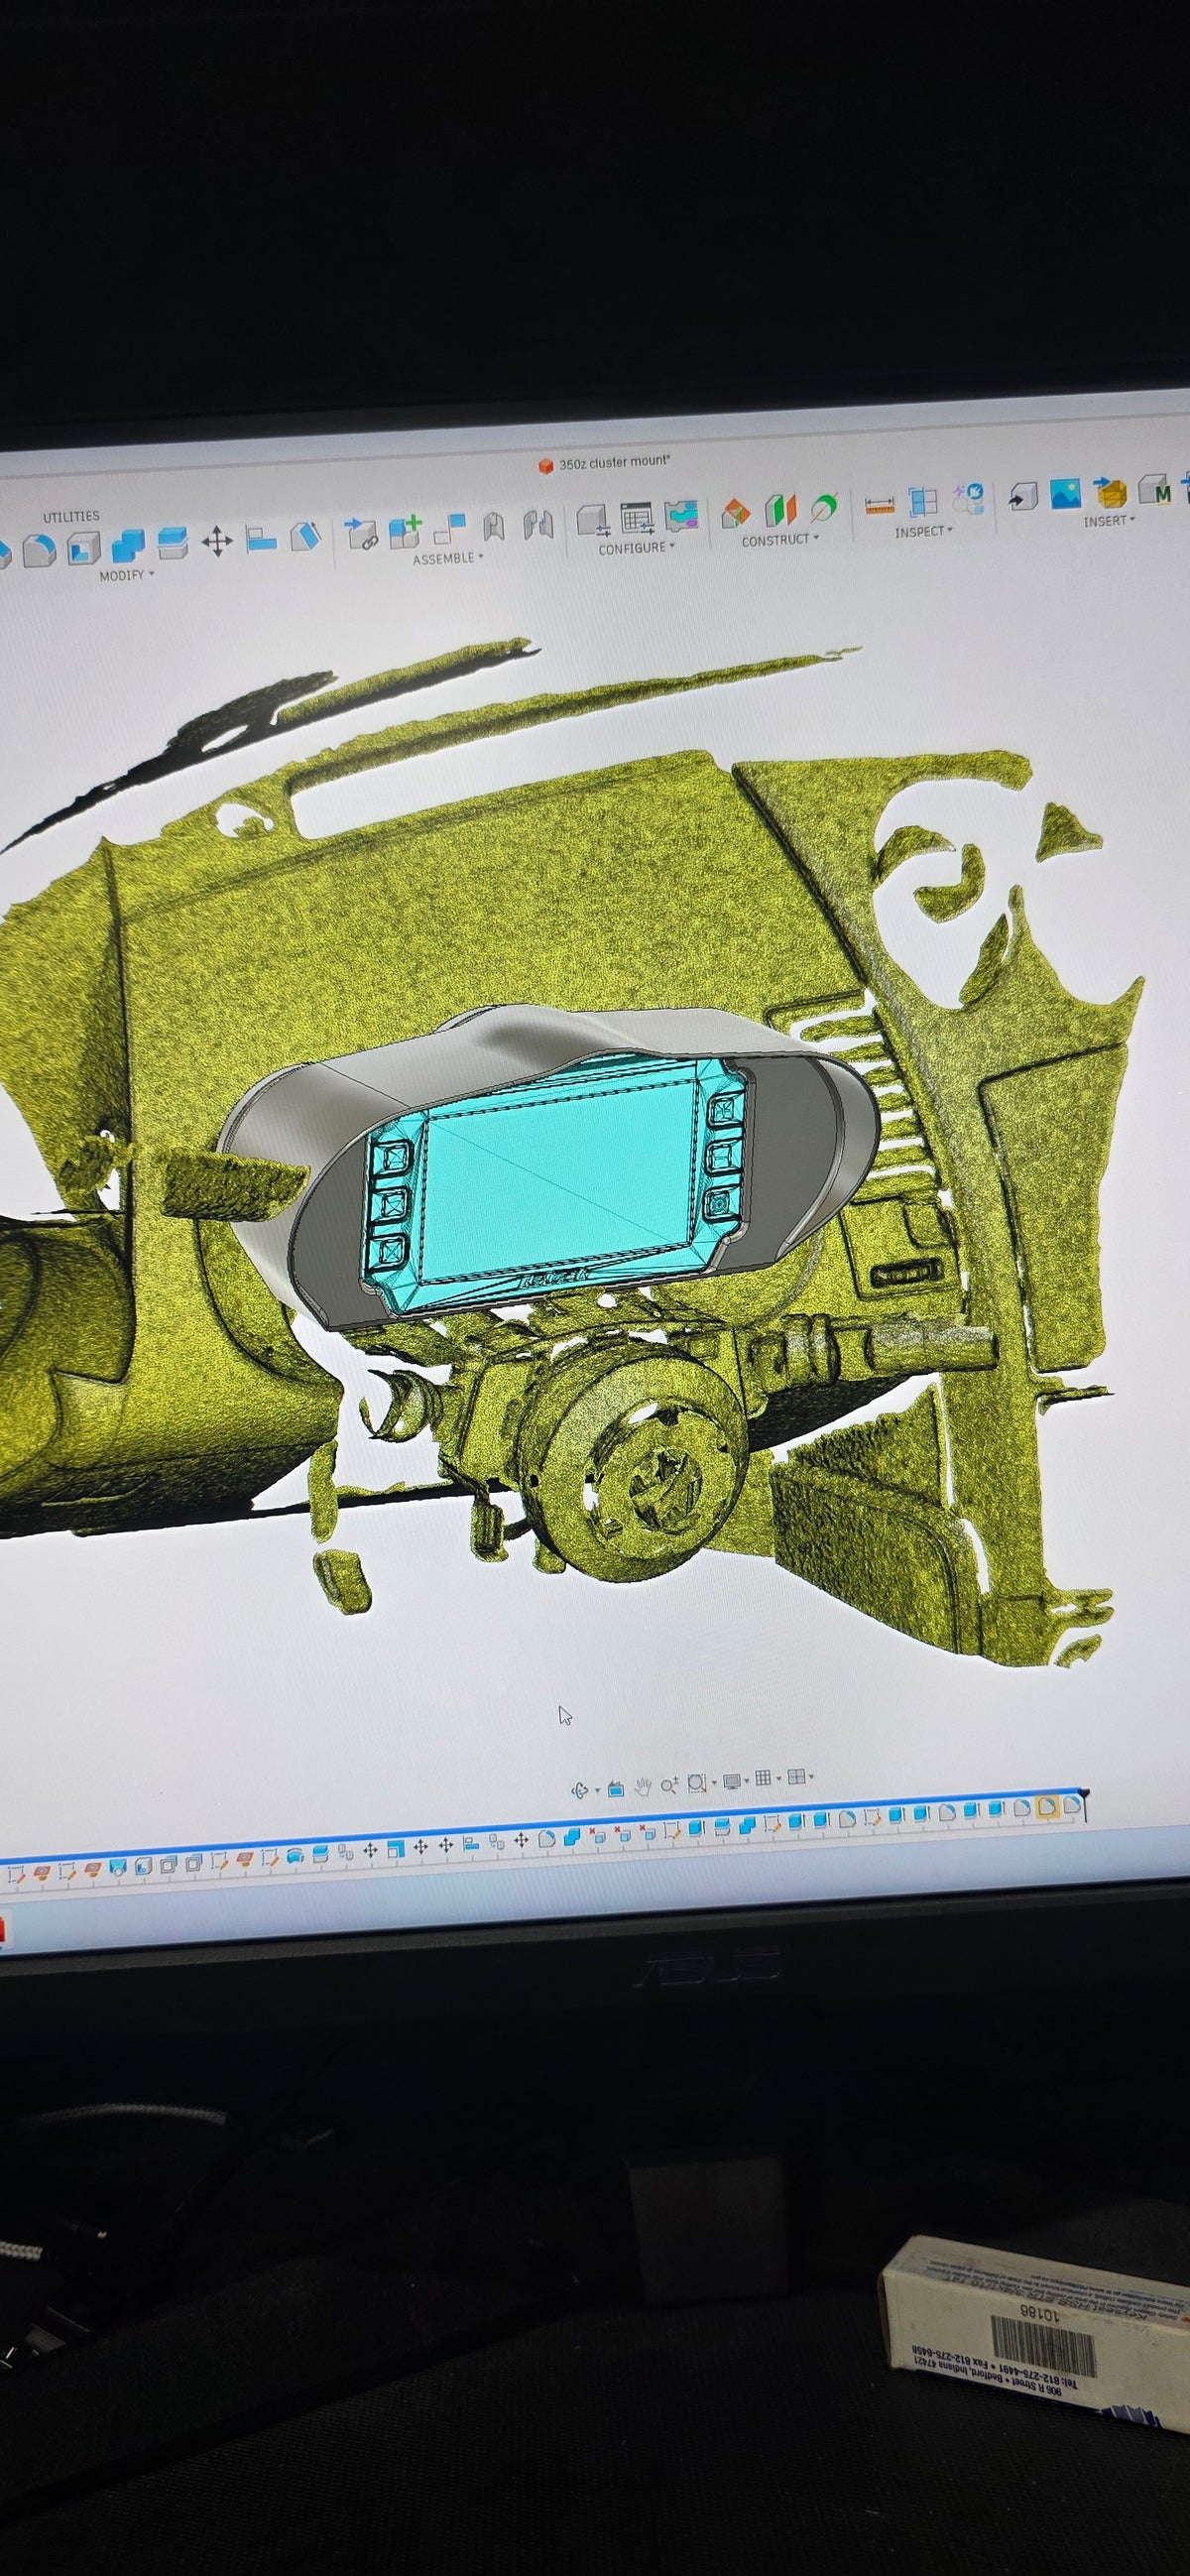Activate the Measure ruler tool
Viewport: 1190px width, 2576px height.
(x=879, y=505)
